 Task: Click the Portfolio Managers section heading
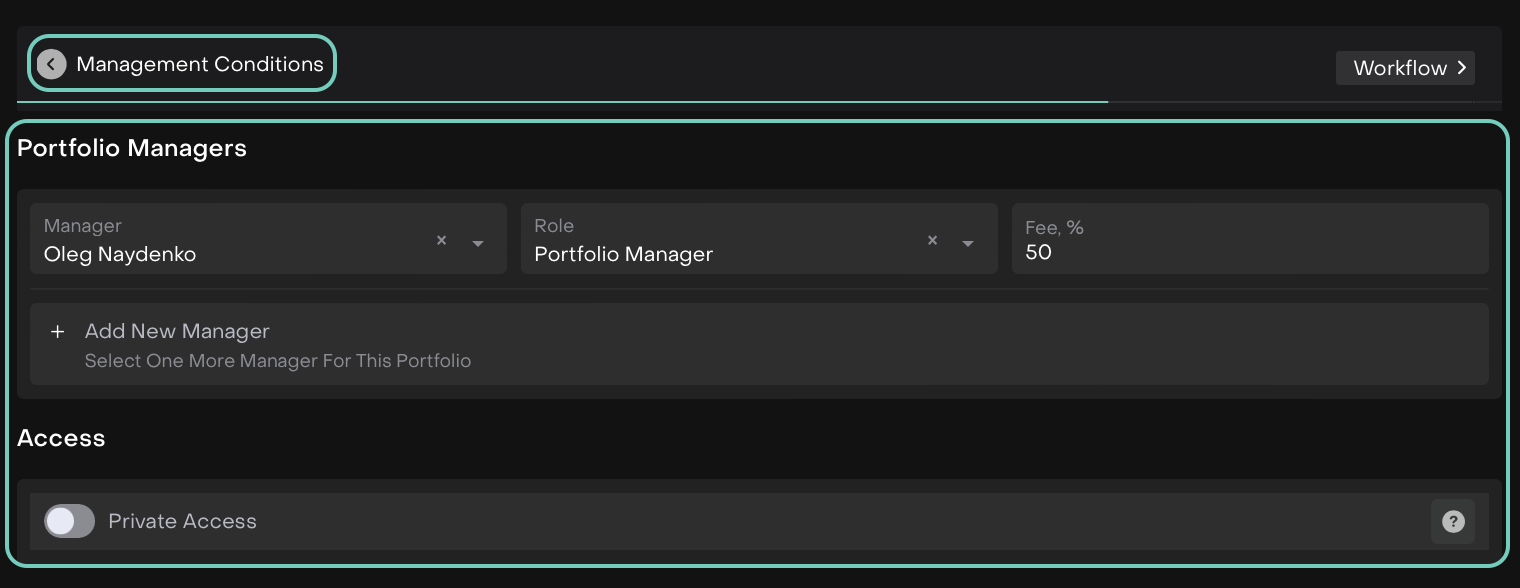pos(132,149)
